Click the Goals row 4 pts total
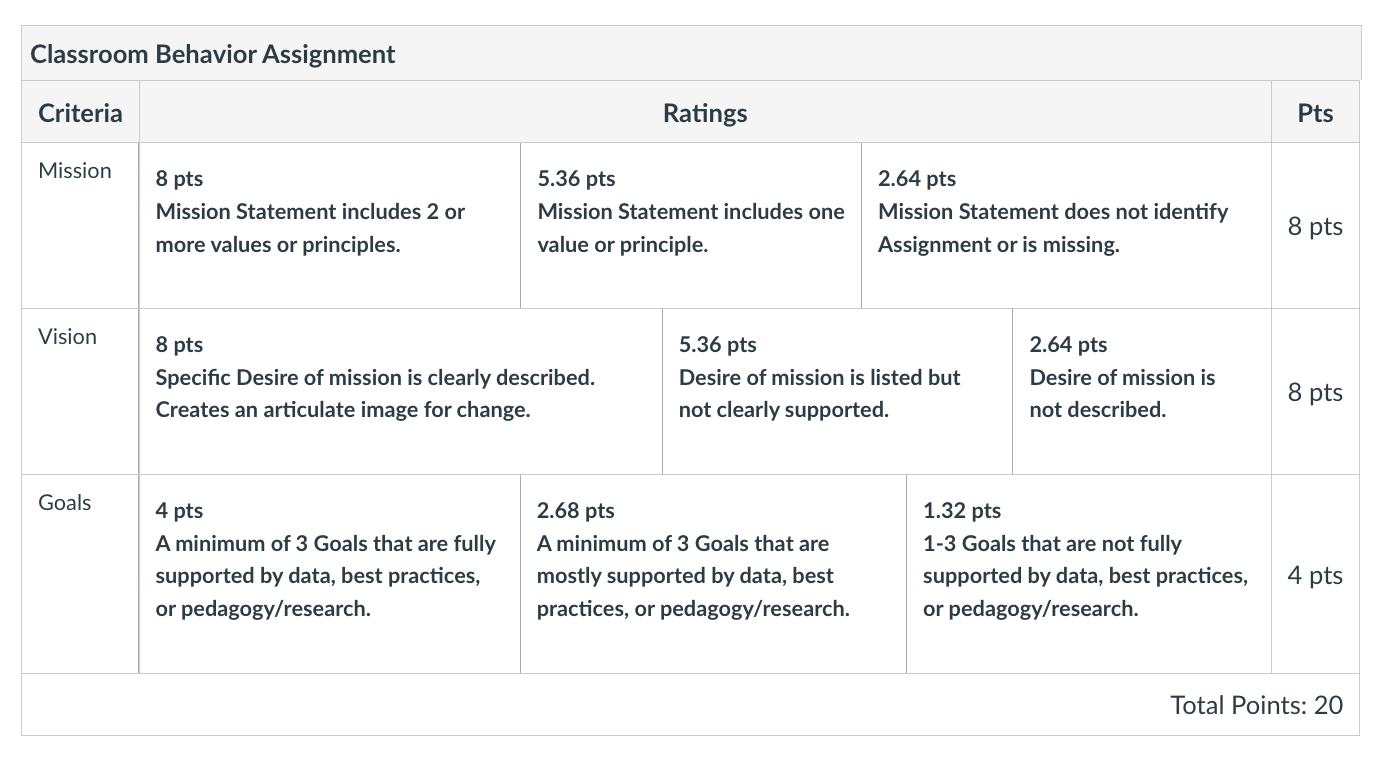Screen dimensions: 1394x760 click(x=1315, y=576)
